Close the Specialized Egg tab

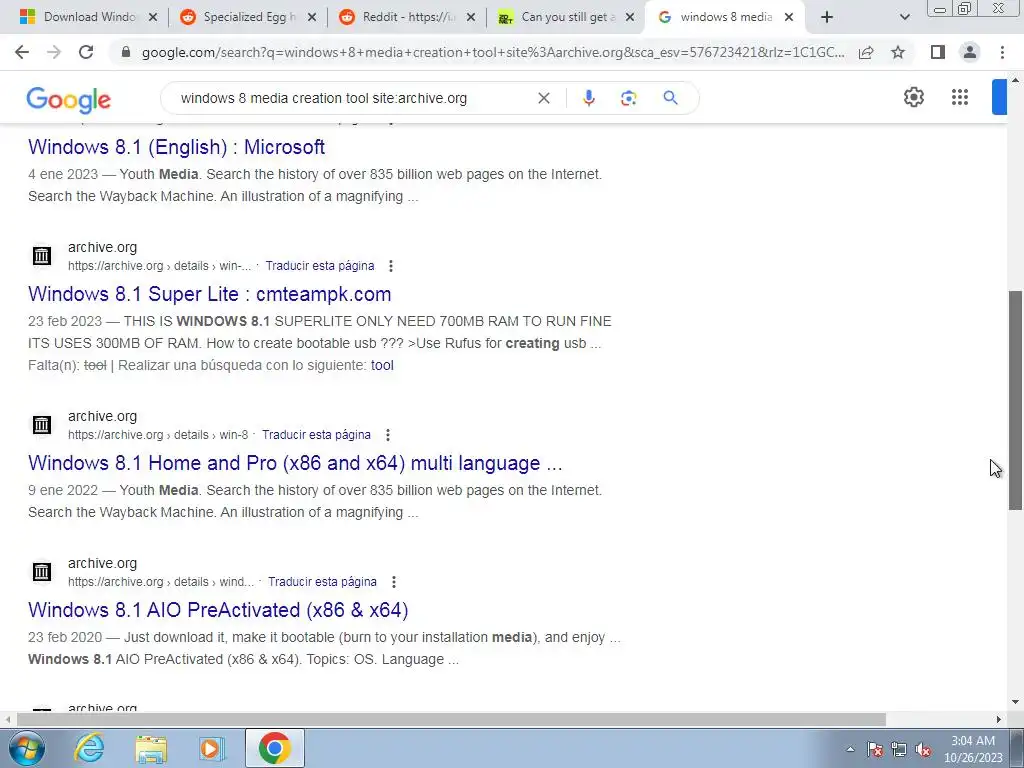coord(312,17)
